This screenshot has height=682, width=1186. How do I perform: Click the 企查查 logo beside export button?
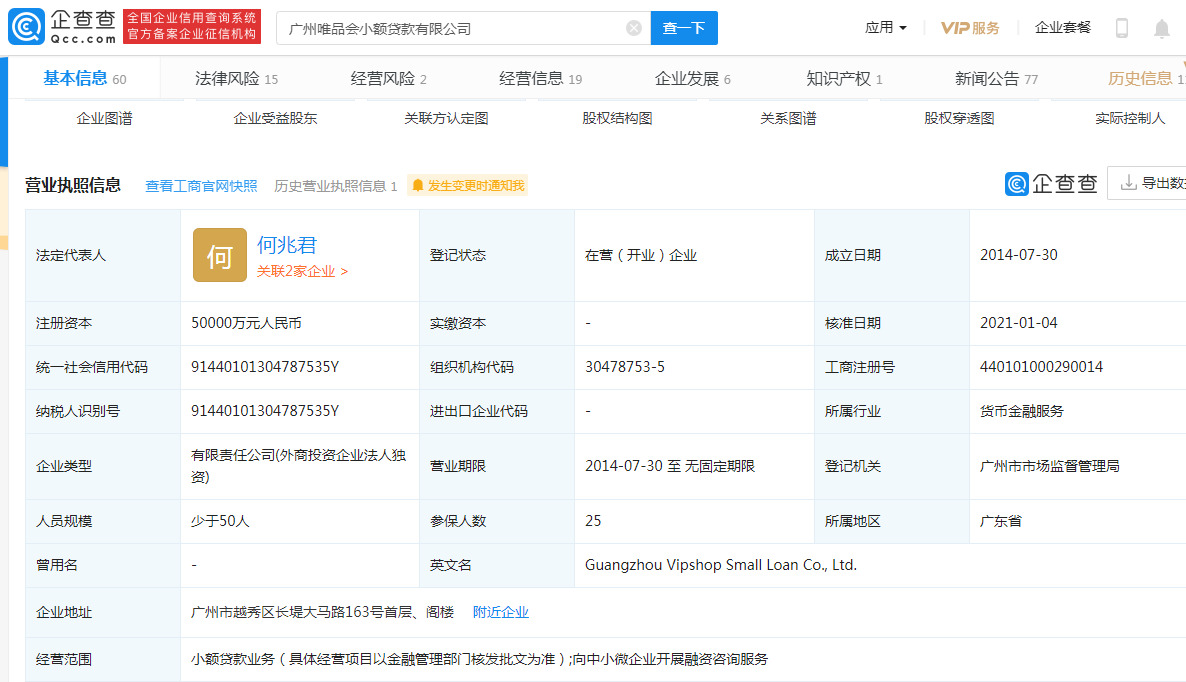tap(1051, 184)
